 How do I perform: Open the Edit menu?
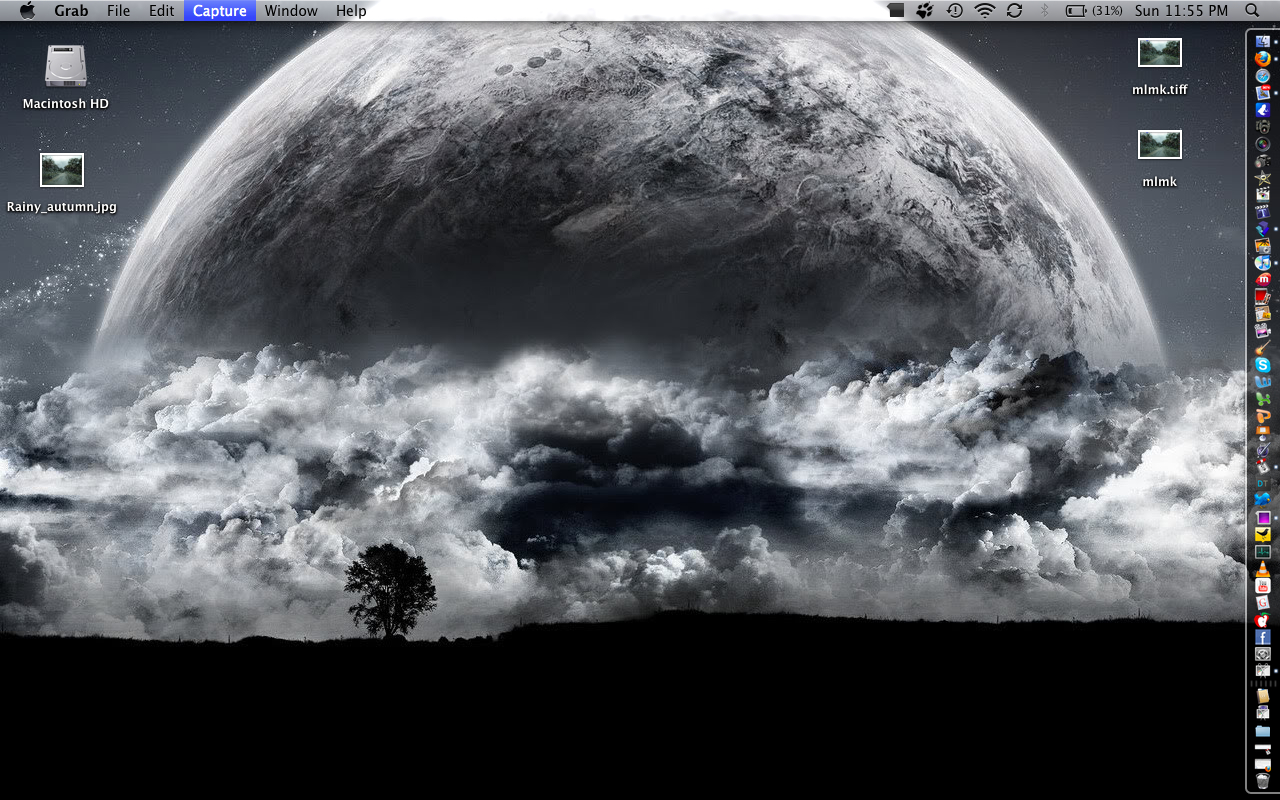(161, 11)
